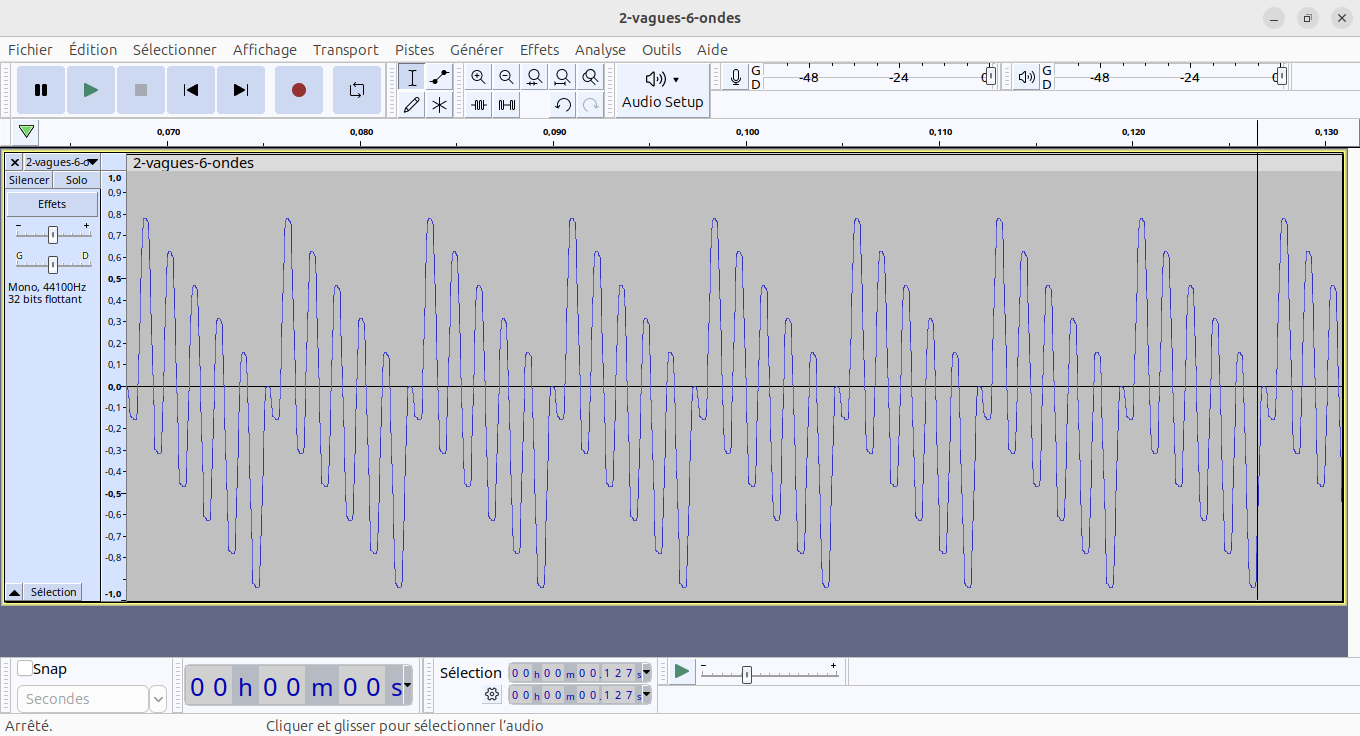Adjust the playback speed slider
1360x736 pixels.
click(x=746, y=675)
